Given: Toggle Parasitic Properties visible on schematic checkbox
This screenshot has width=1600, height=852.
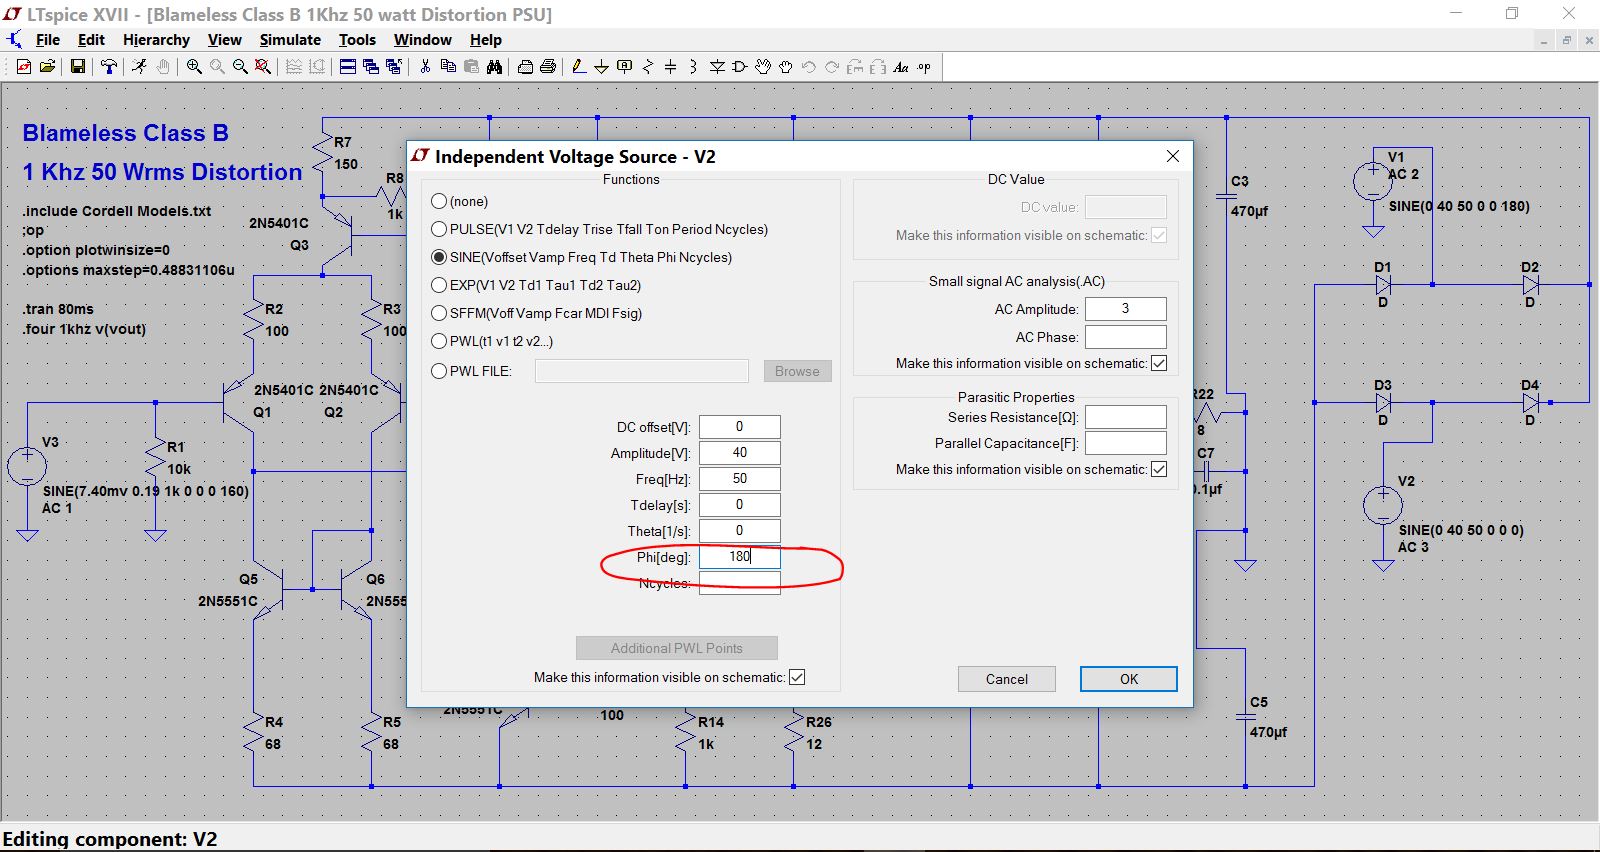Looking at the screenshot, I should click(1159, 469).
